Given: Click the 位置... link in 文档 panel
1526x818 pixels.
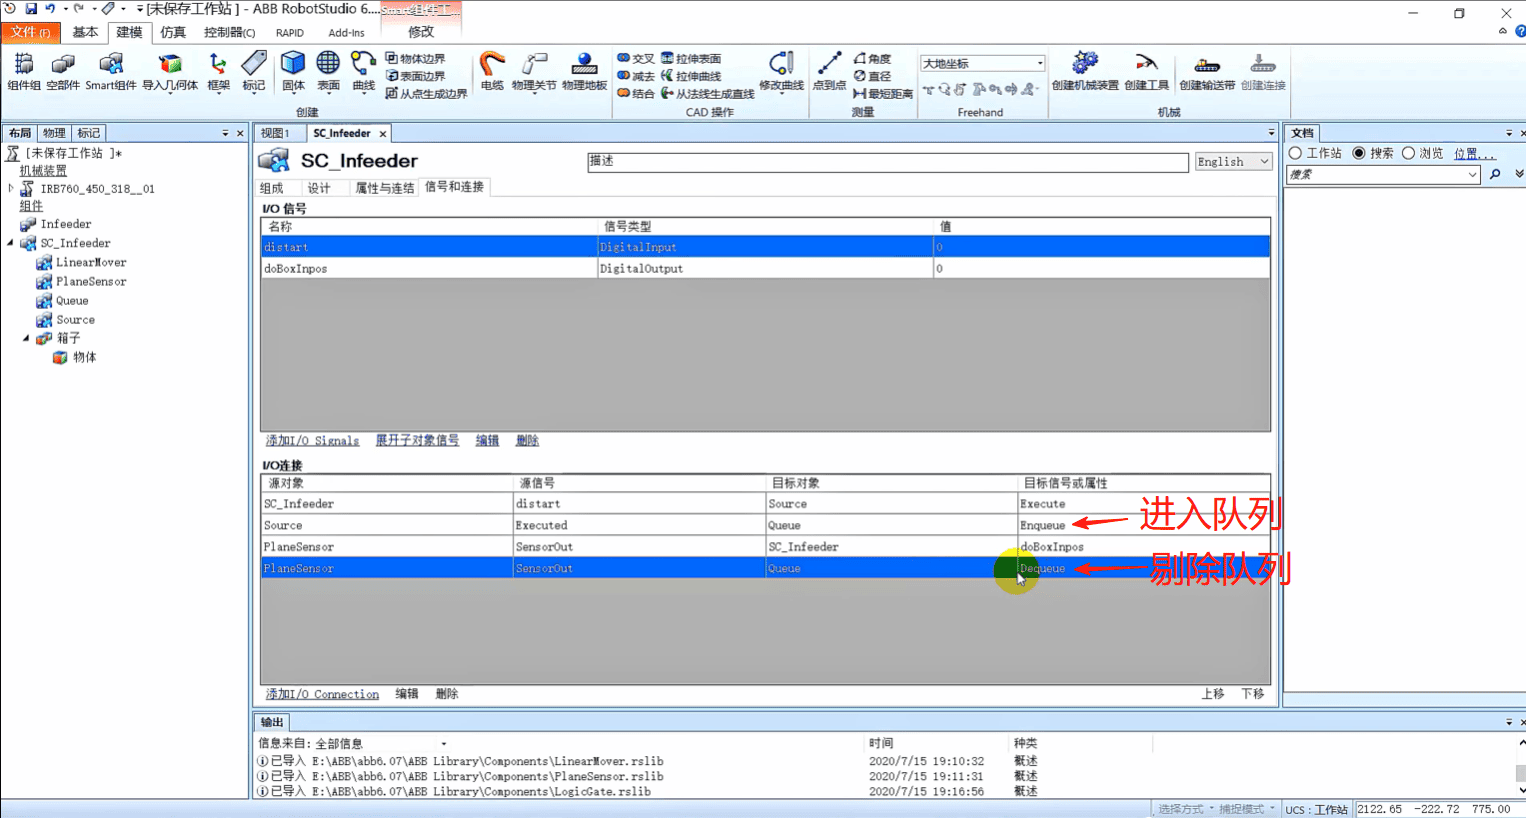Looking at the screenshot, I should pyautogui.click(x=1475, y=153).
